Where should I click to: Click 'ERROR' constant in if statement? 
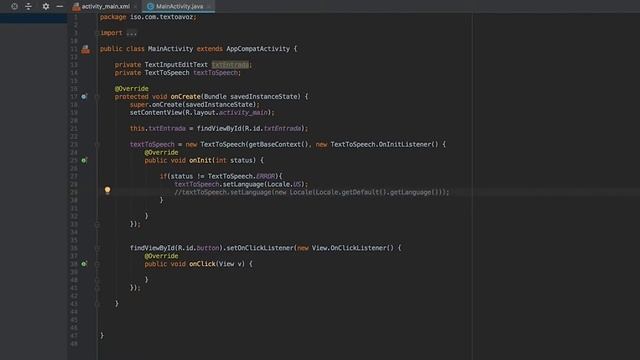pyautogui.click(x=266, y=176)
